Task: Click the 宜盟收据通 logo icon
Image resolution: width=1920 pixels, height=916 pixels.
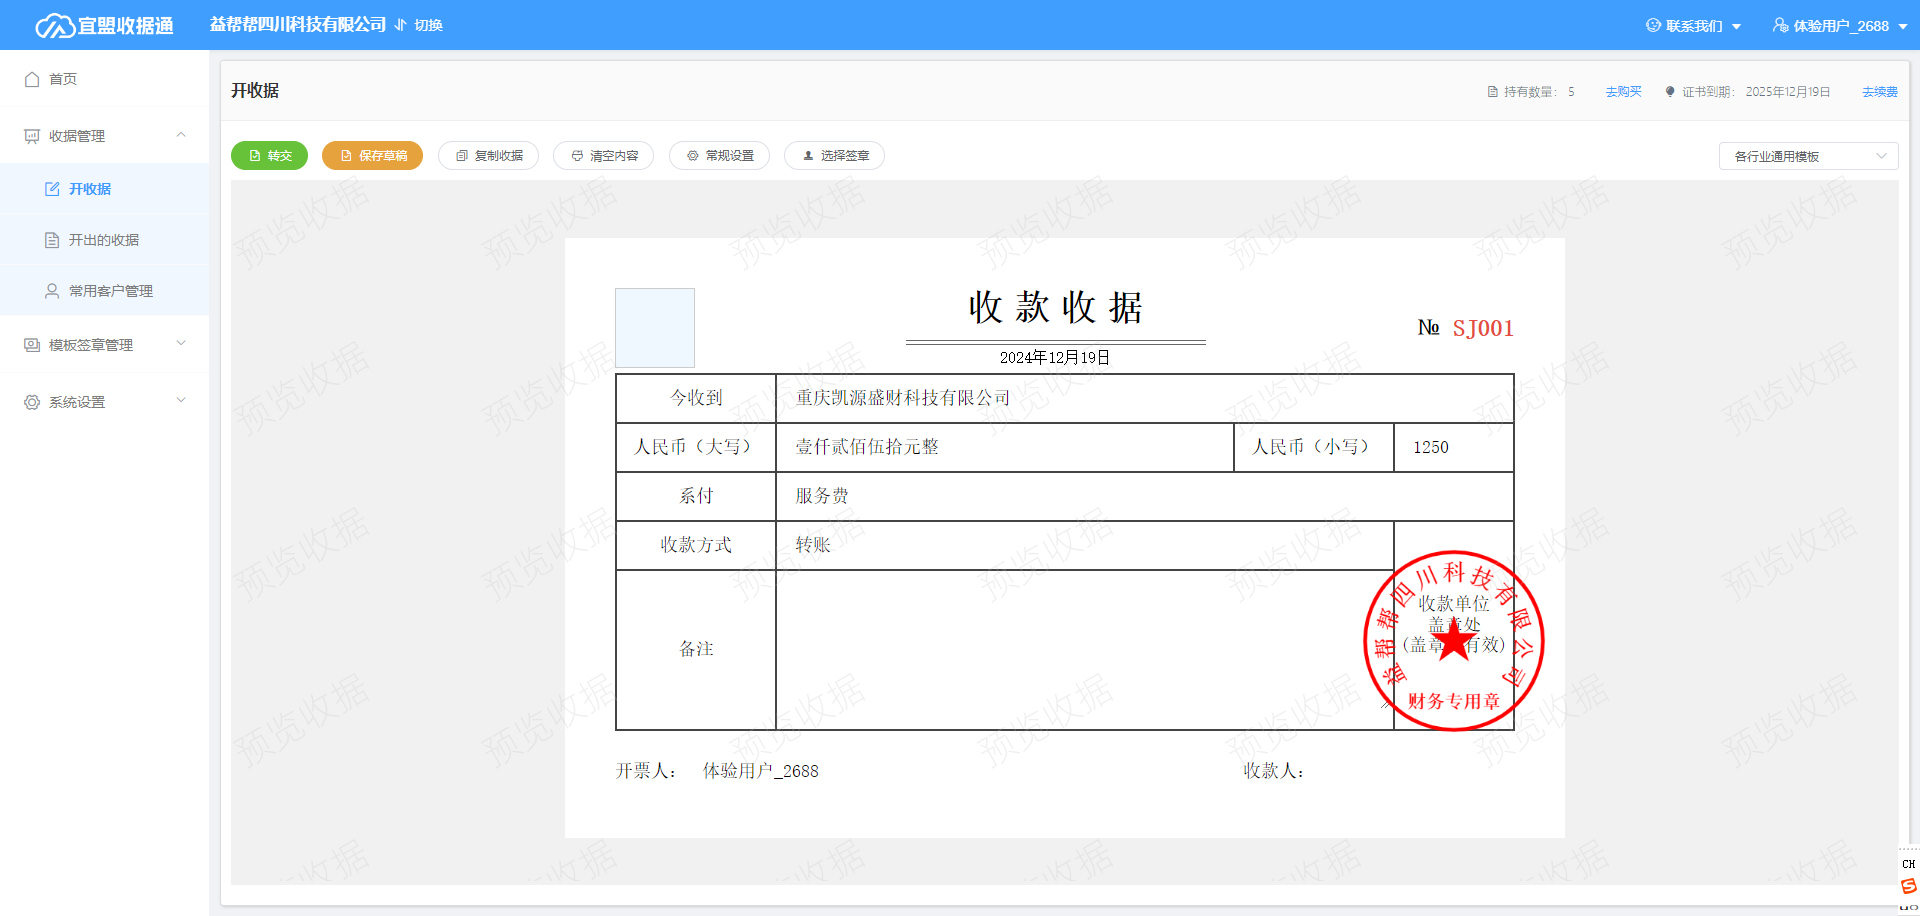Action: point(54,26)
